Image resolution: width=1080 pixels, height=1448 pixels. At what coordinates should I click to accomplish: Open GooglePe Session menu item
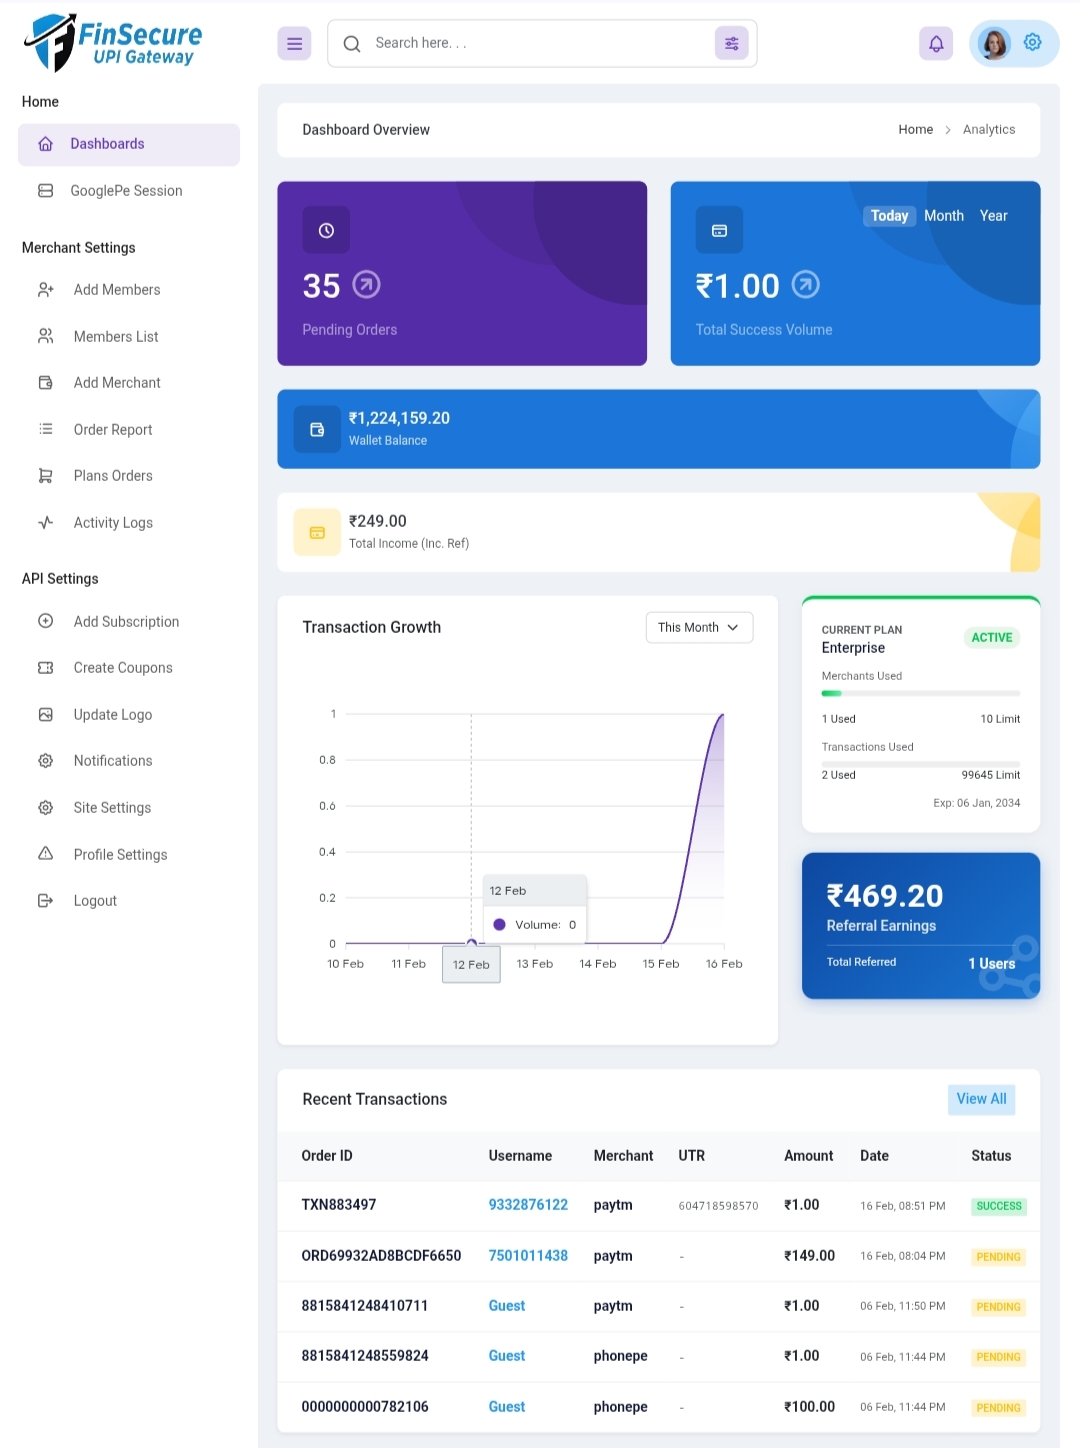click(x=126, y=191)
